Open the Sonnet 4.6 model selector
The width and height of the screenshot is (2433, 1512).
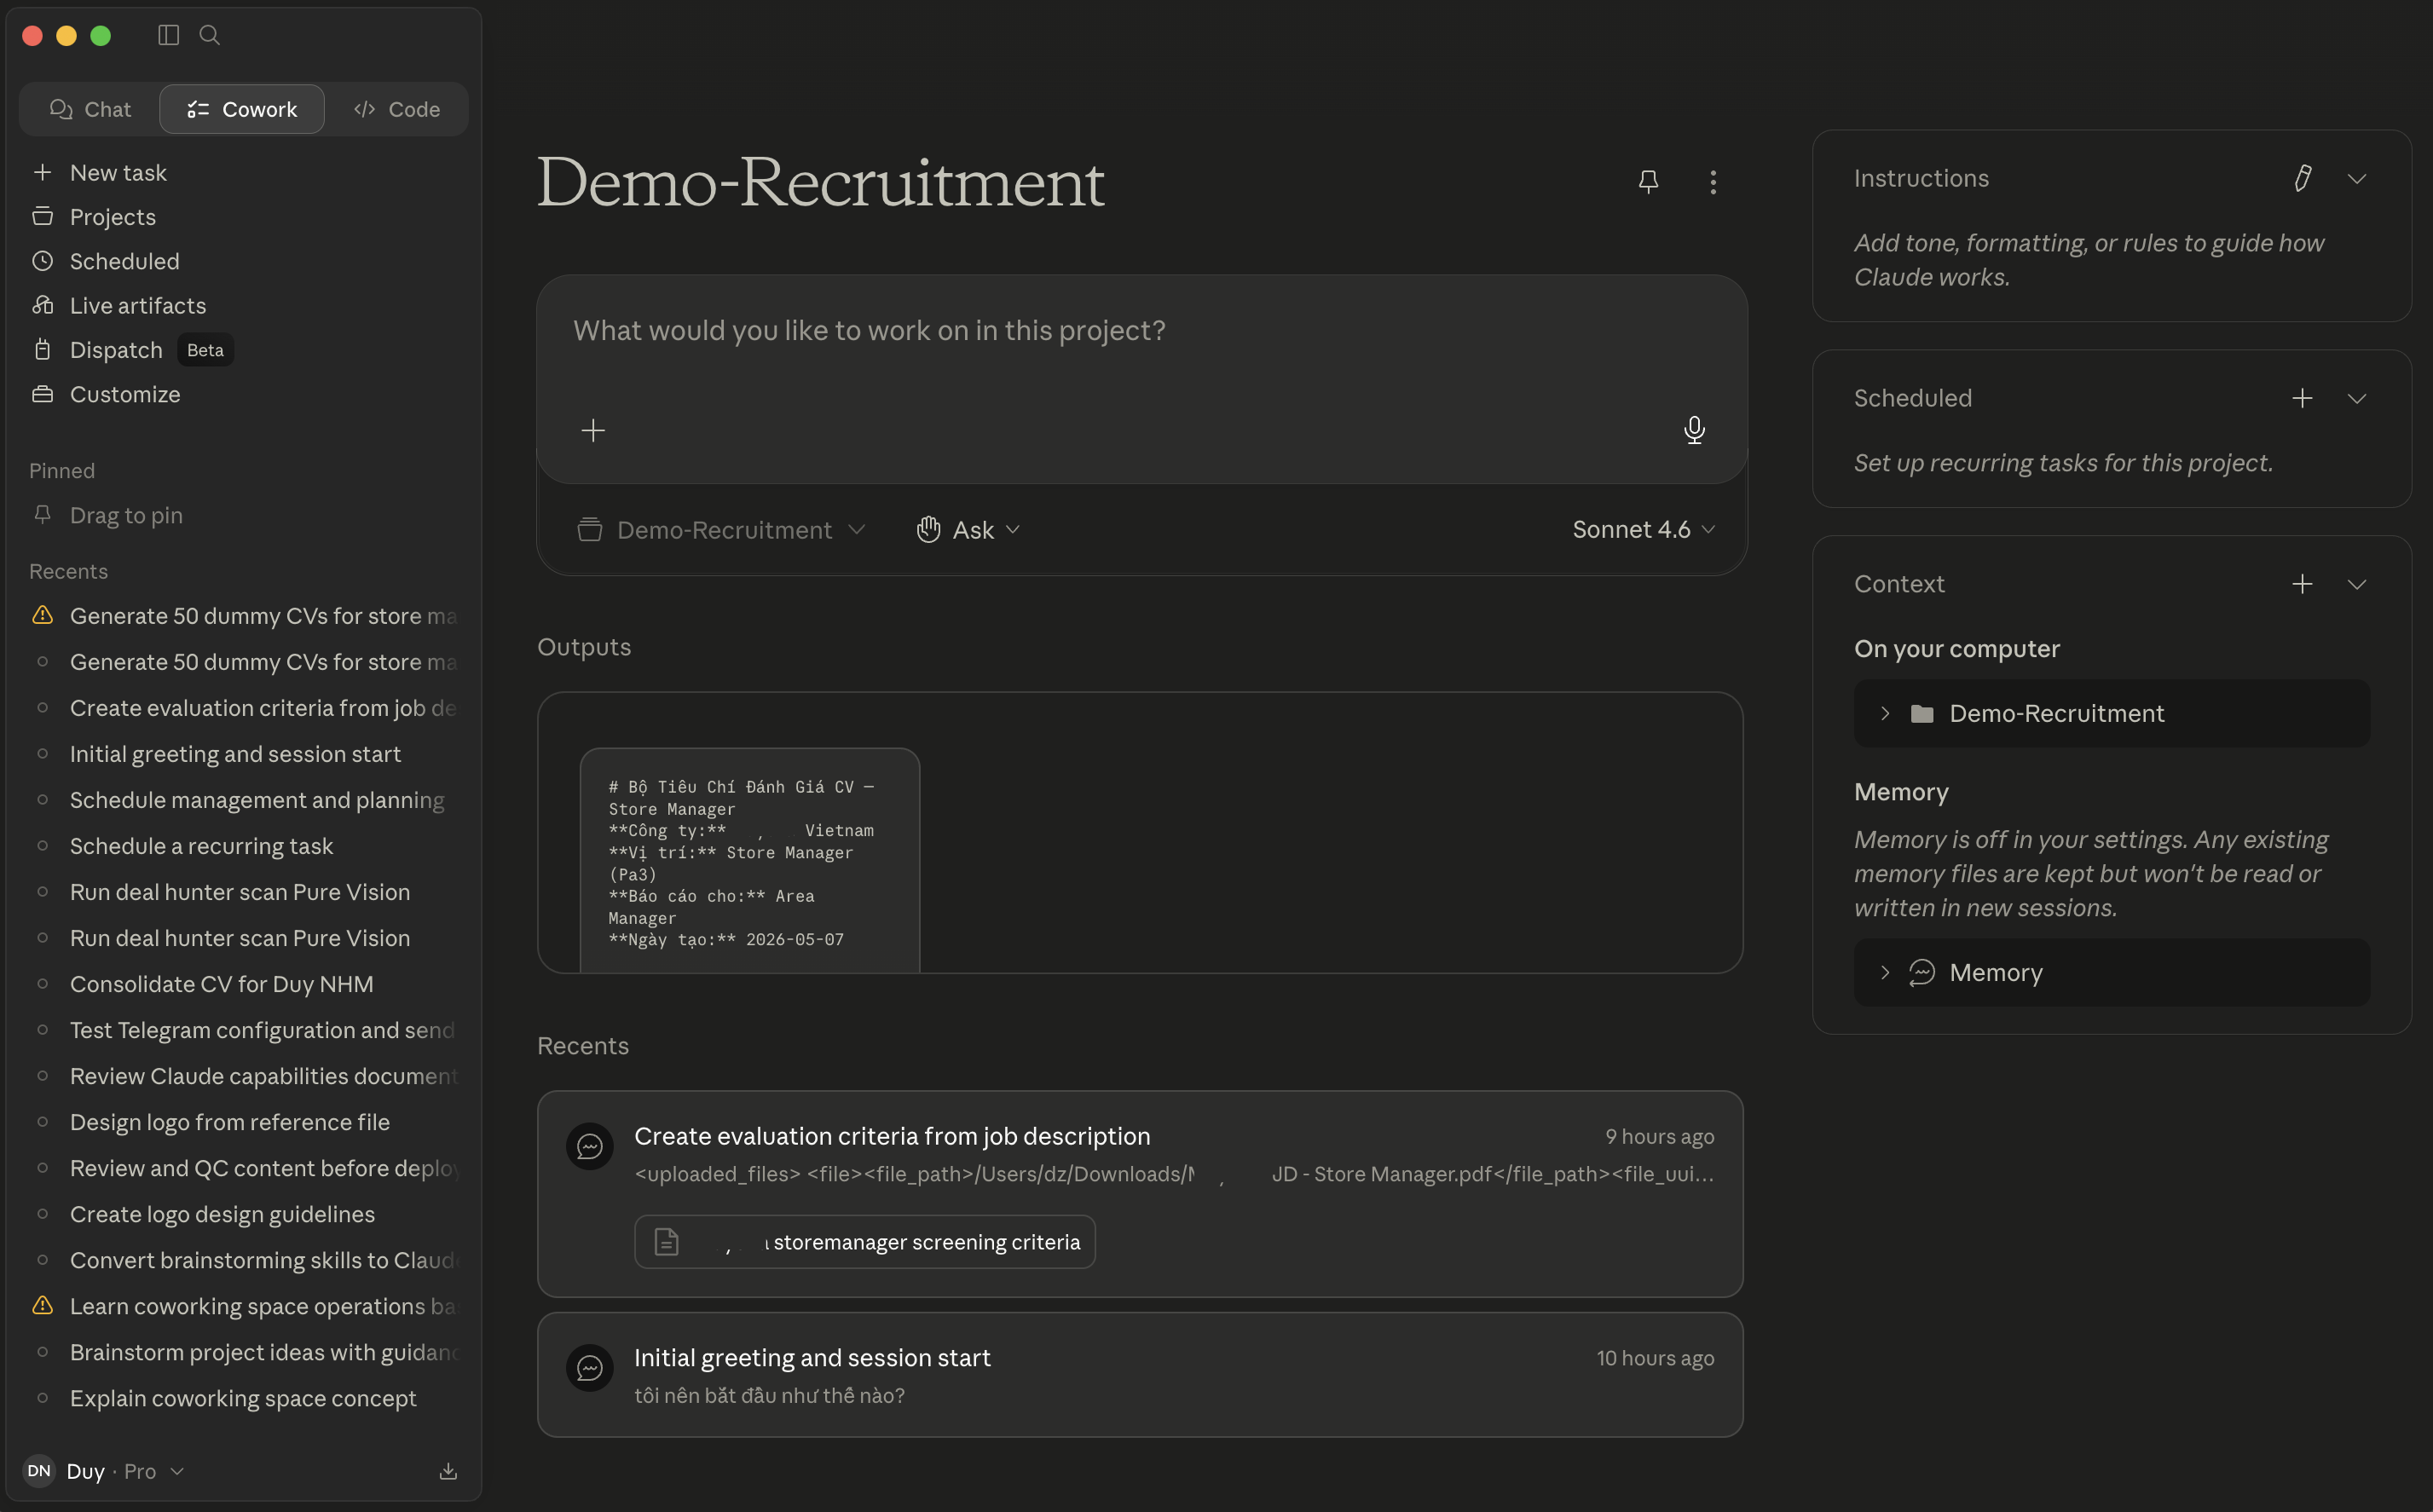(x=1643, y=529)
